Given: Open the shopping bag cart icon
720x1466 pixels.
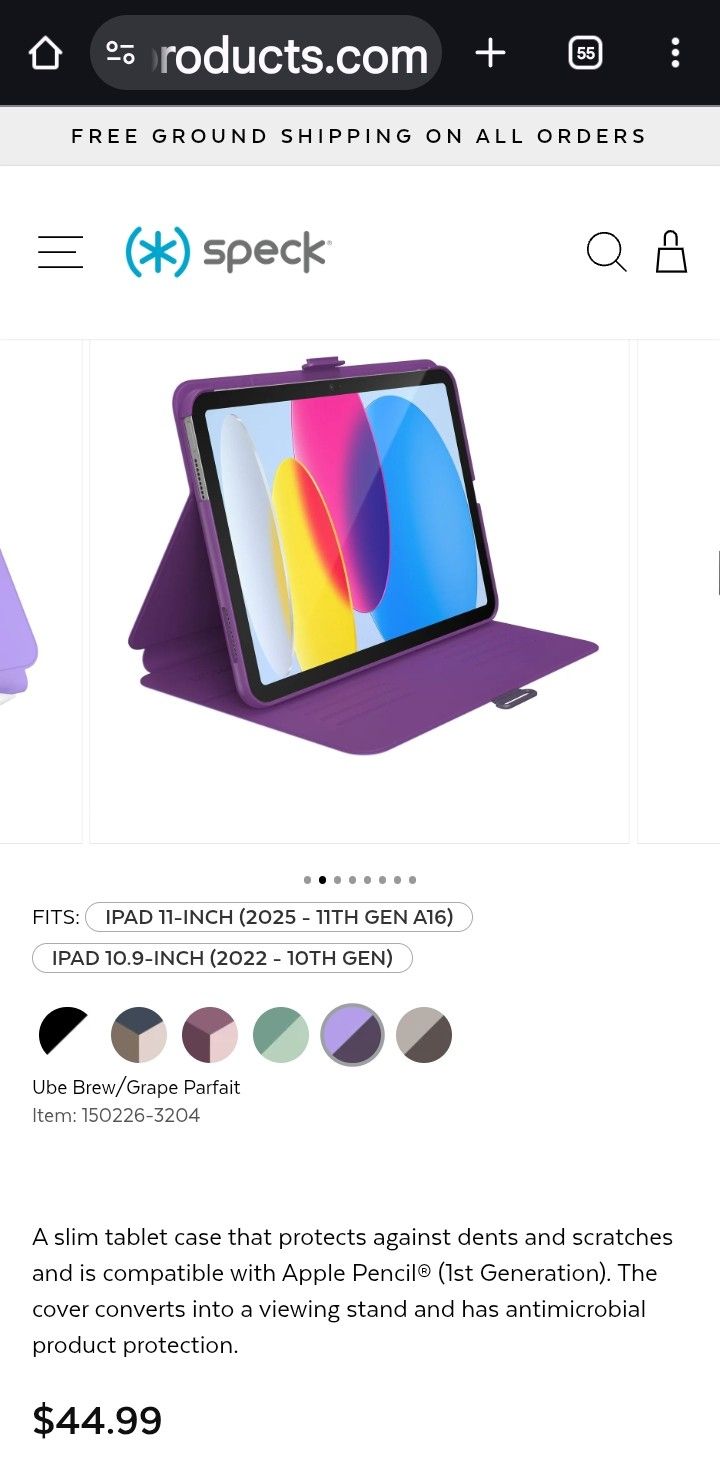Looking at the screenshot, I should [x=671, y=252].
